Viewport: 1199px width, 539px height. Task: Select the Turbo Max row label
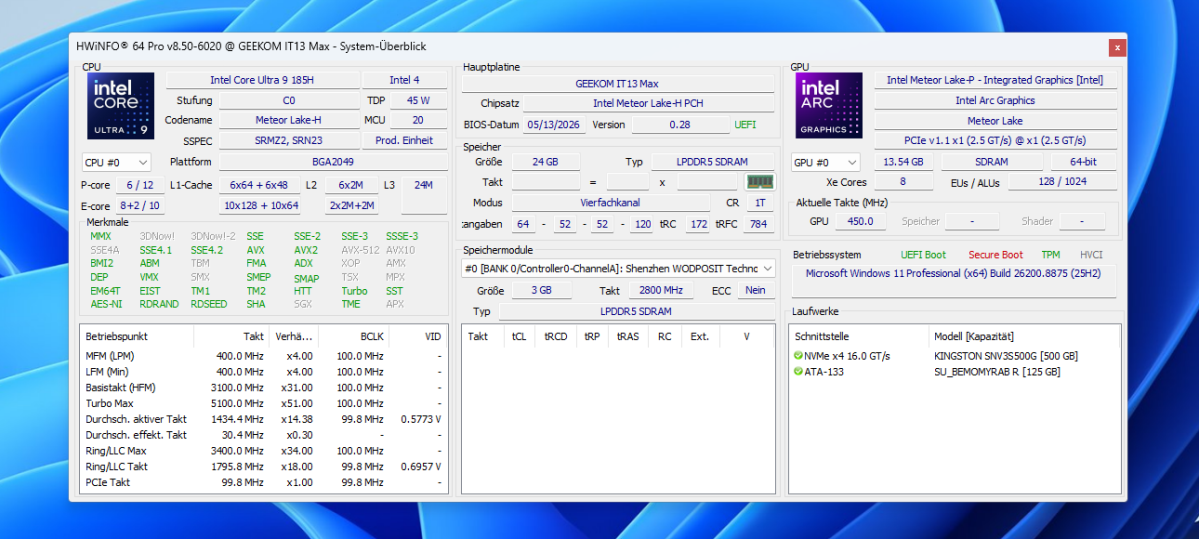(109, 403)
